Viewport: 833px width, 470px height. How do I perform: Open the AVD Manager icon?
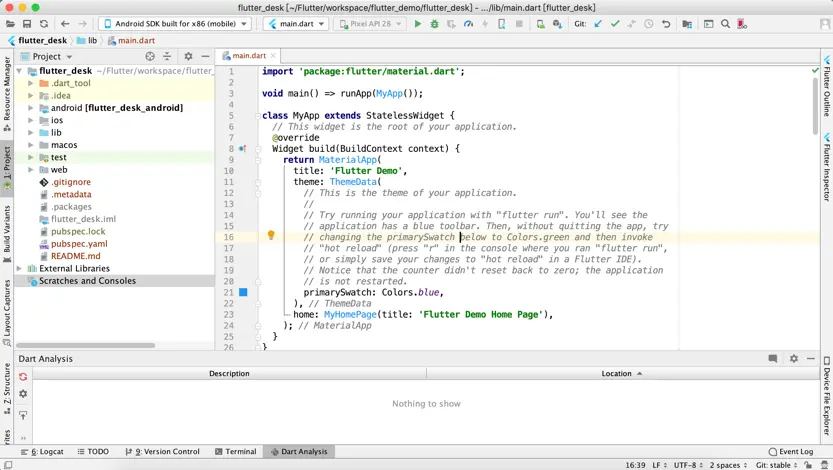[x=540, y=24]
